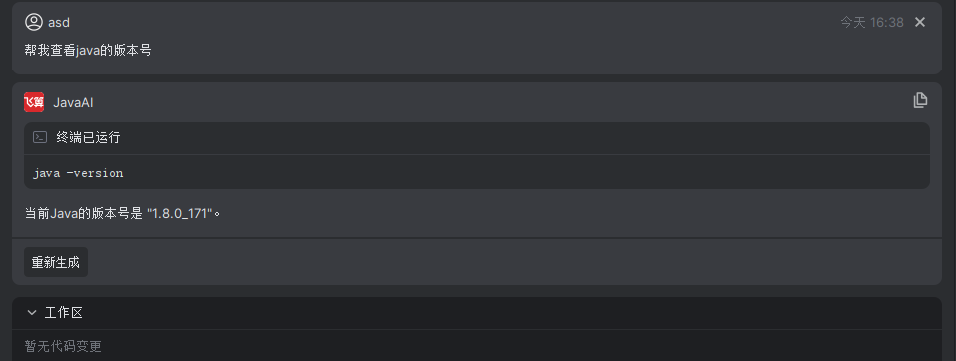Click the 终端已运行 terminal header
The image size is (956, 361).
point(477,138)
